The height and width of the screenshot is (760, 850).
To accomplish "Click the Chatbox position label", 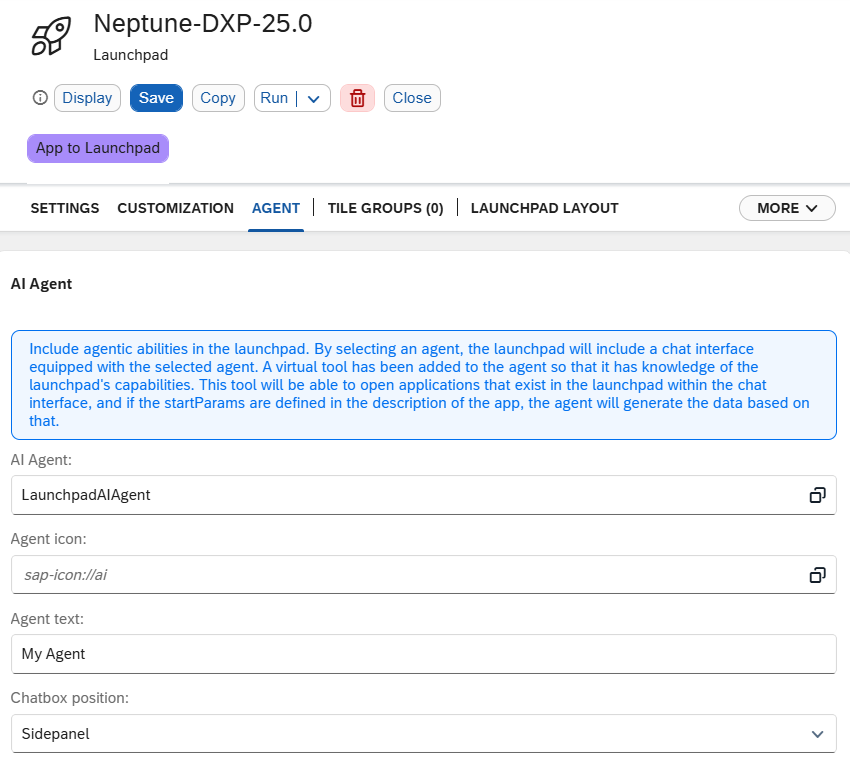I will coord(70,698).
